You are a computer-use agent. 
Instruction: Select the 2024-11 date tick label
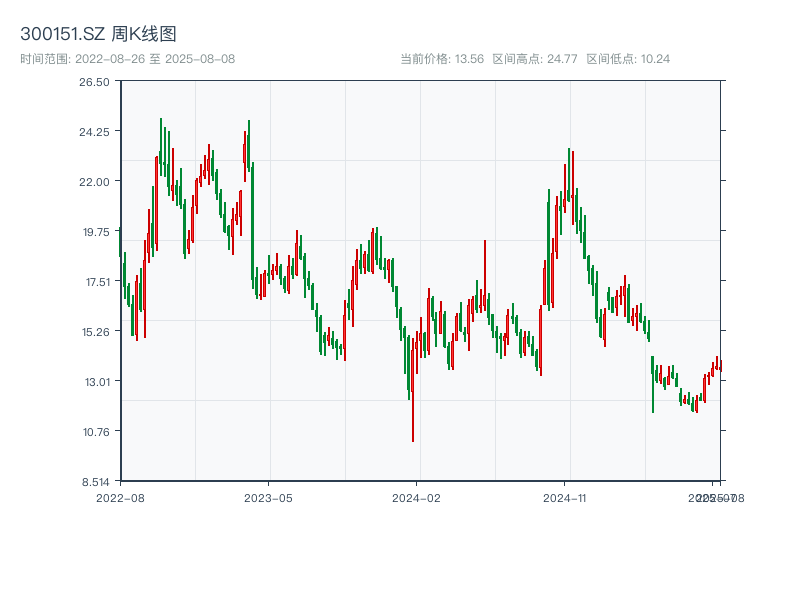coord(565,497)
